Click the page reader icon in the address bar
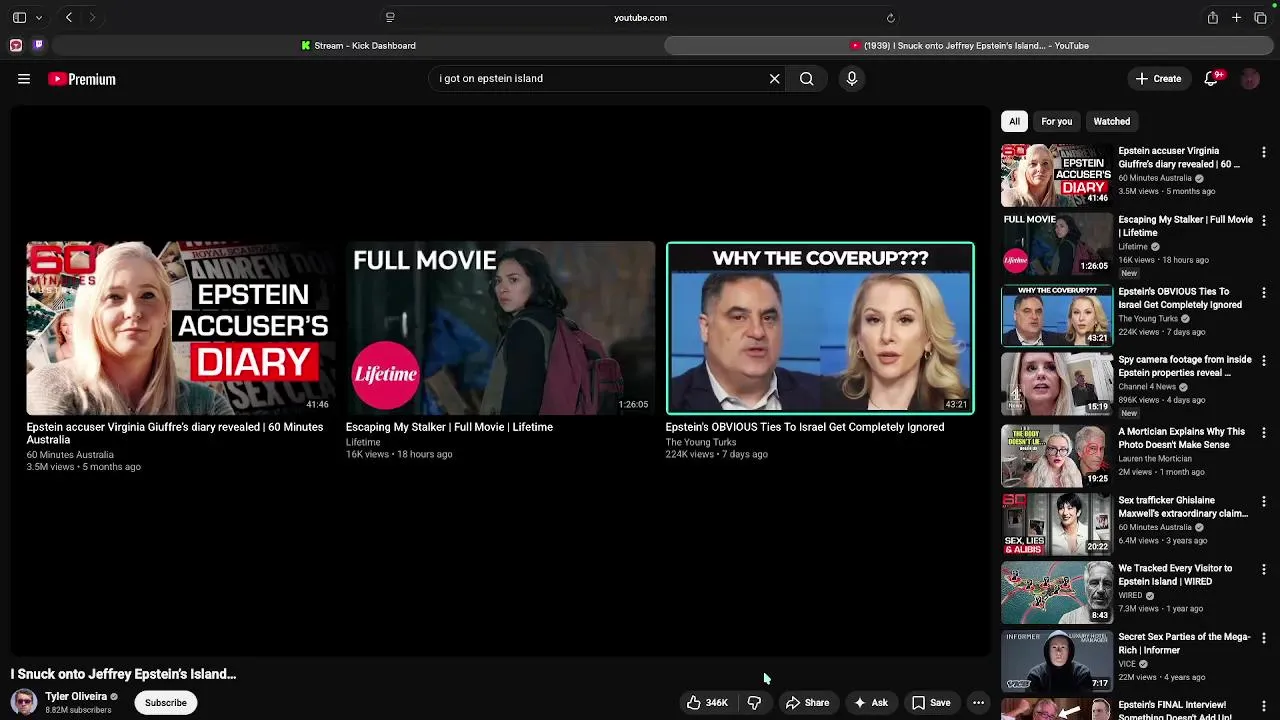Image resolution: width=1280 pixels, height=720 pixels. click(x=390, y=17)
